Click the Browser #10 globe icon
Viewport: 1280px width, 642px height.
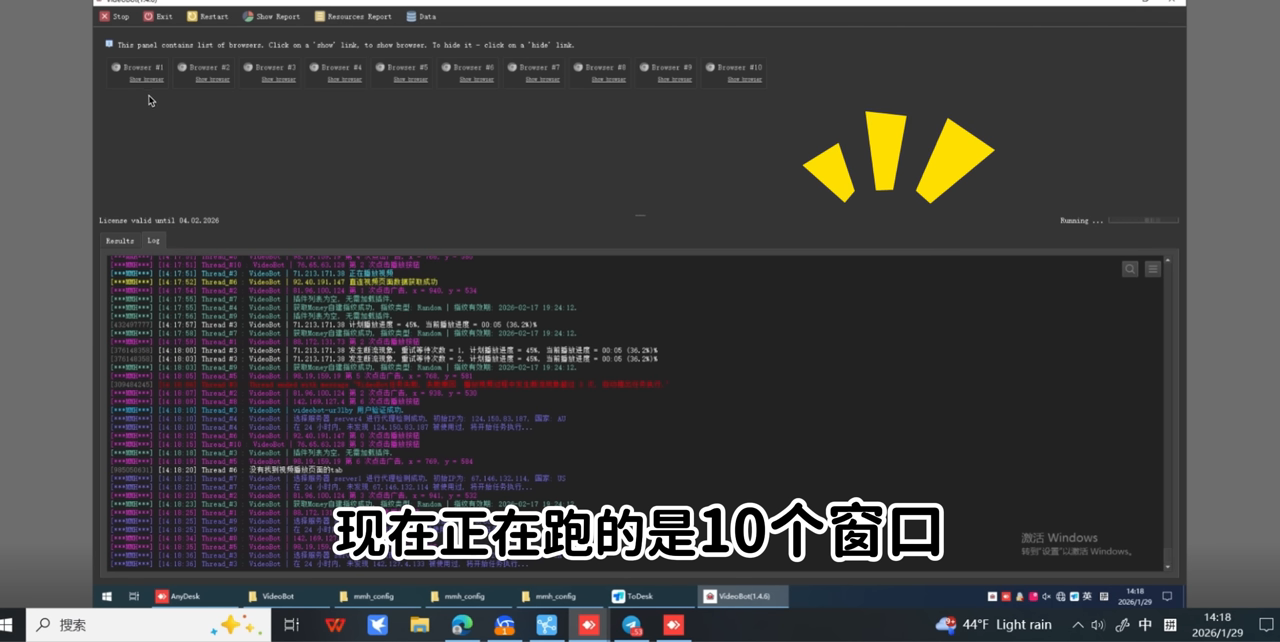pos(711,67)
